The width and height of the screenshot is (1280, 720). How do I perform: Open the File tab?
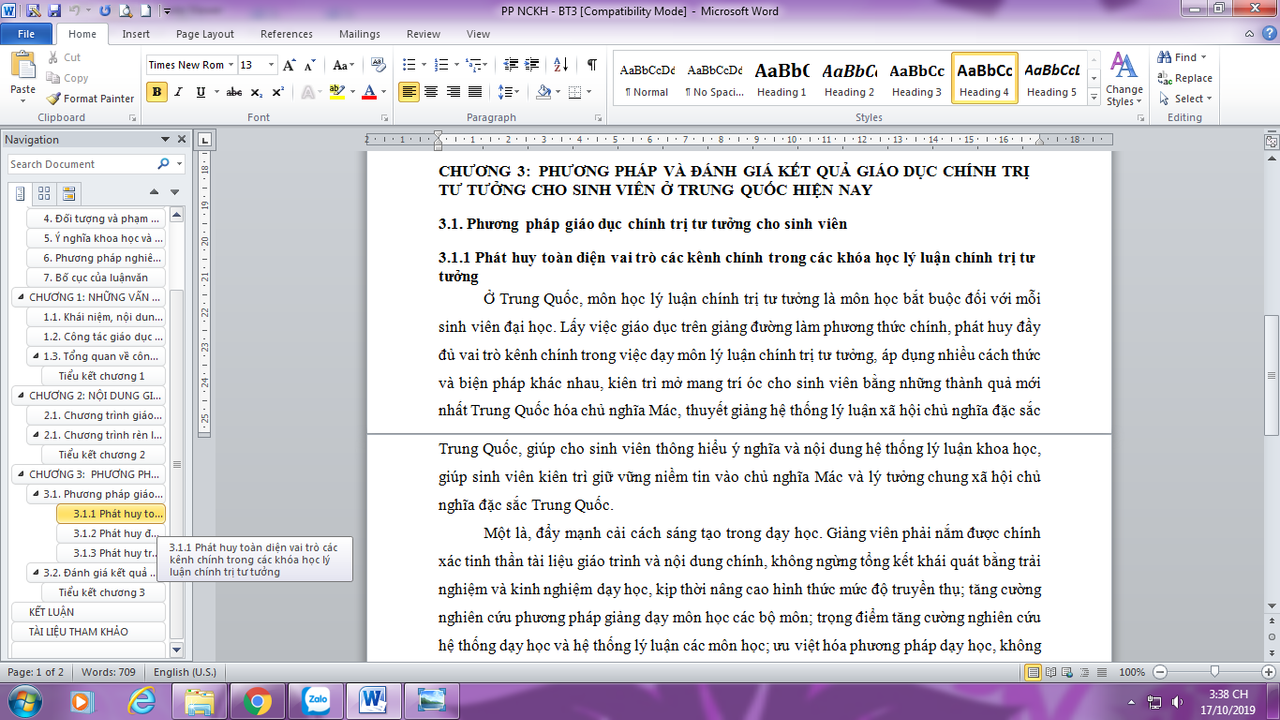26,34
